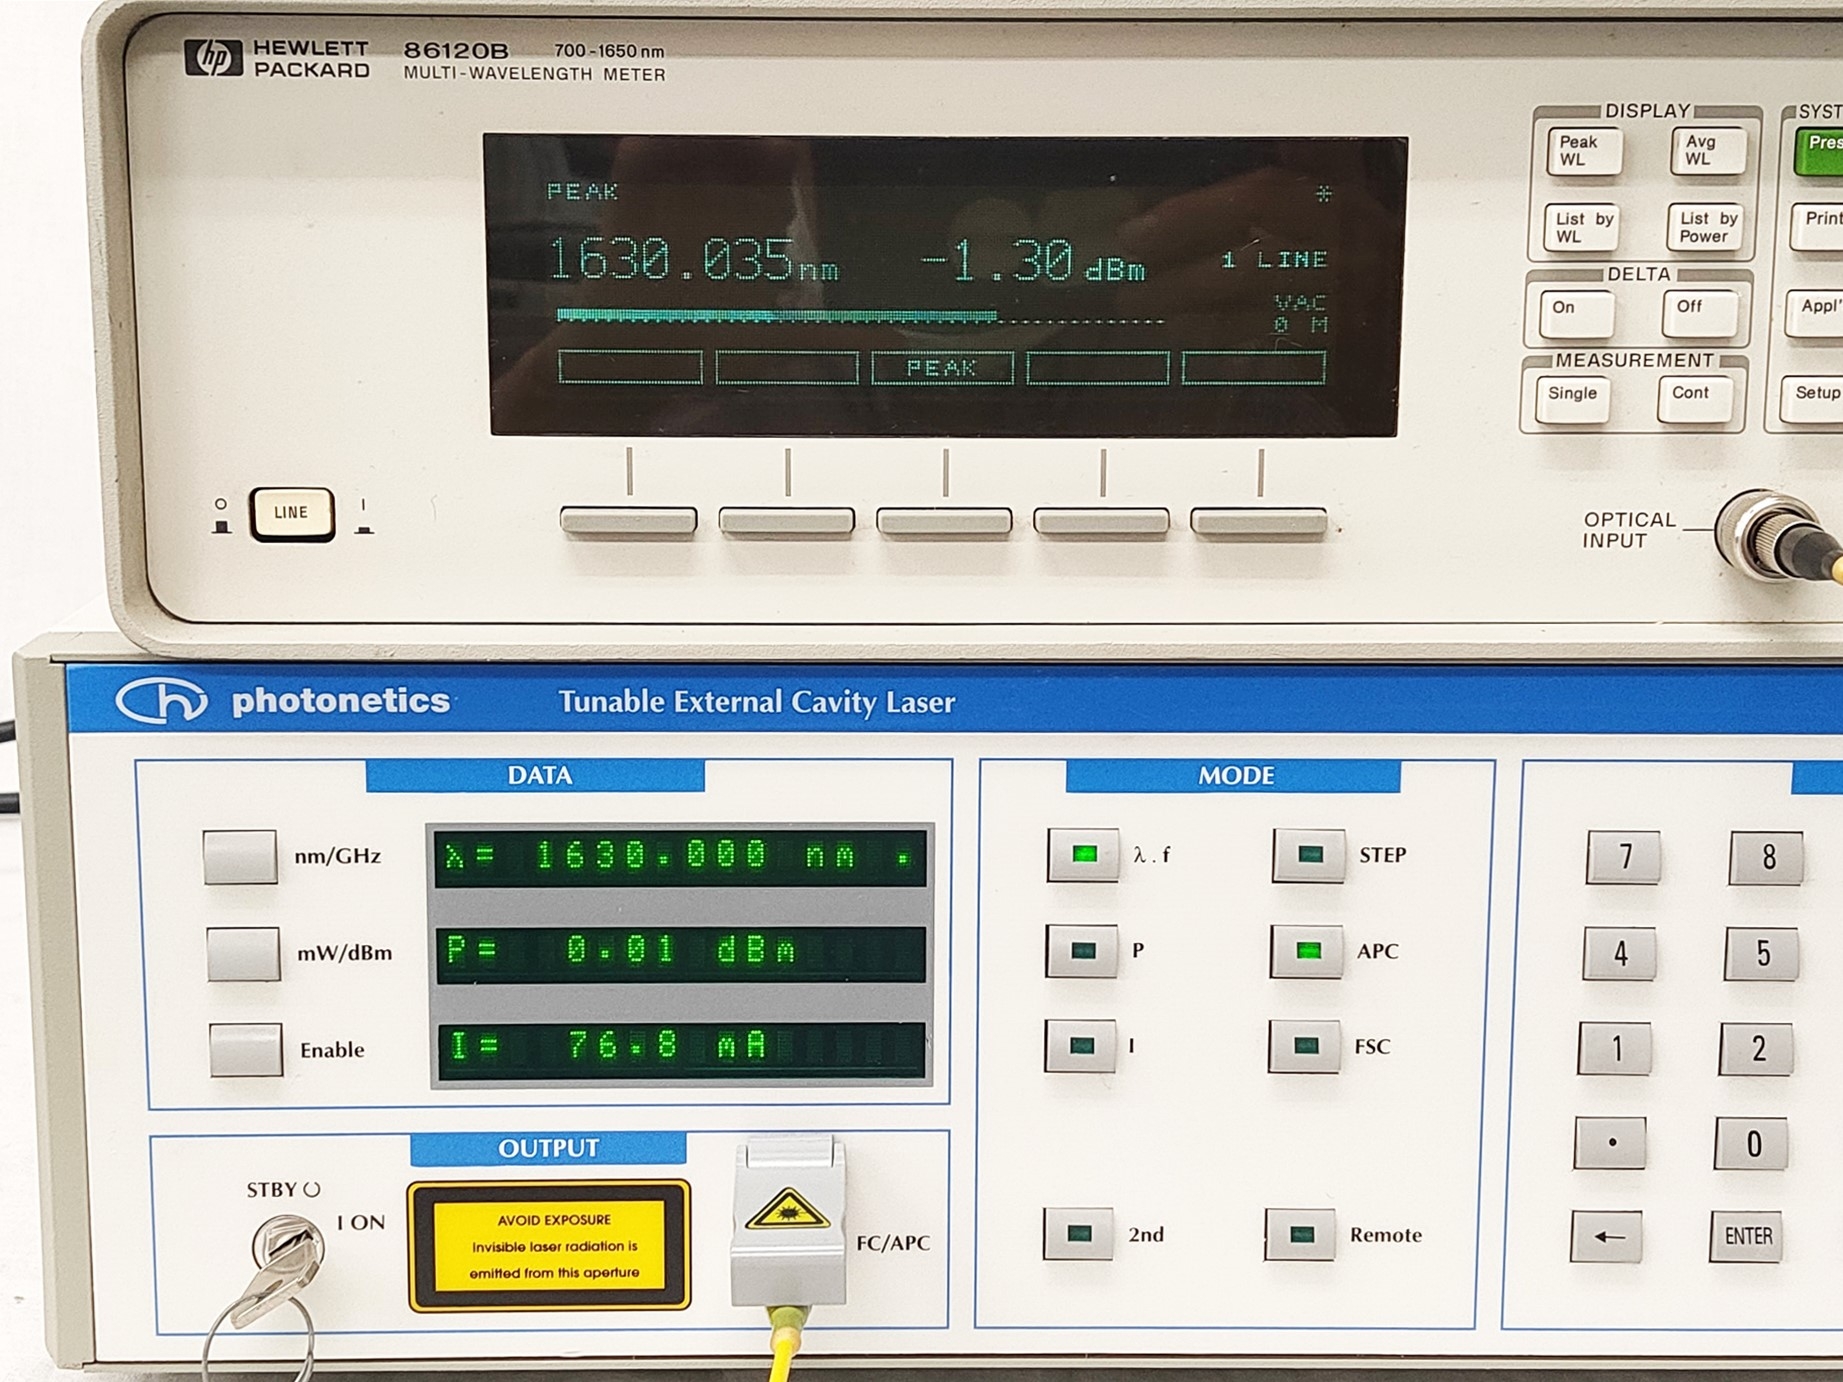Push the softkey below the PEAK label
The image size is (1843, 1382).
pyautogui.click(x=944, y=521)
